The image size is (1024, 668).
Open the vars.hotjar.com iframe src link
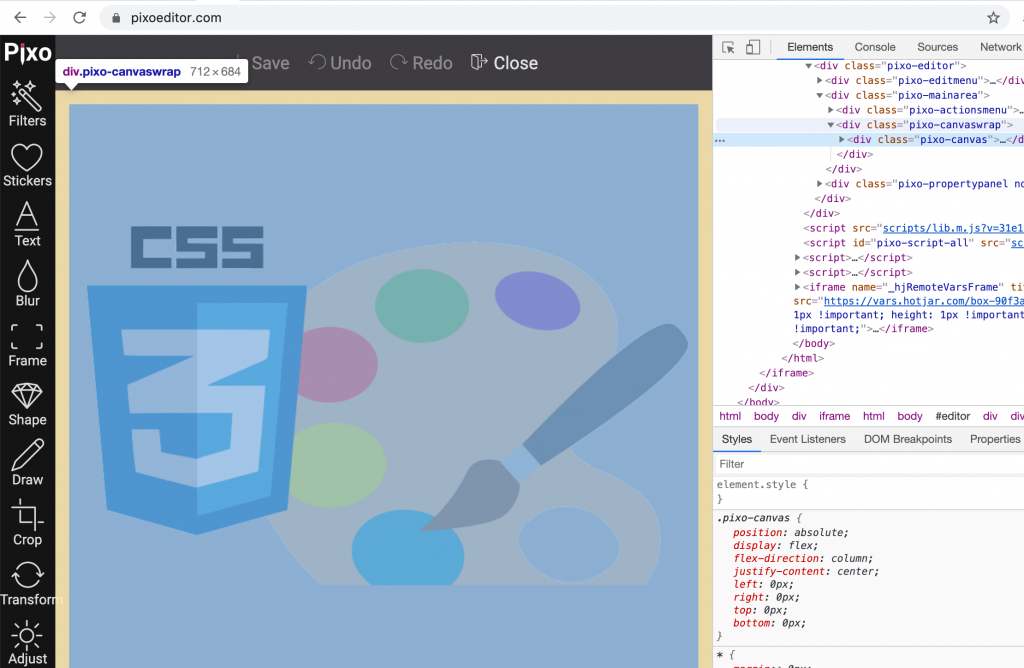[923, 301]
